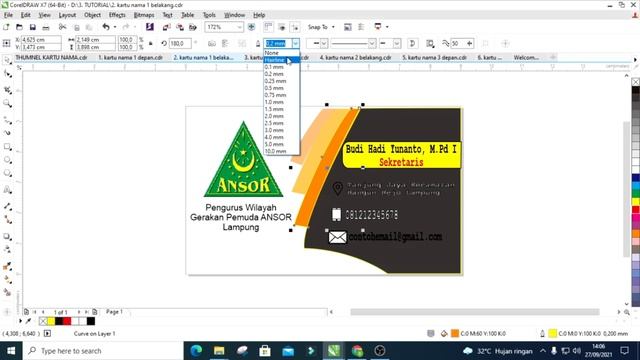This screenshot has width=640, height=360.
Task: Select the Interactive Fill tool
Action: [x=7, y=280]
